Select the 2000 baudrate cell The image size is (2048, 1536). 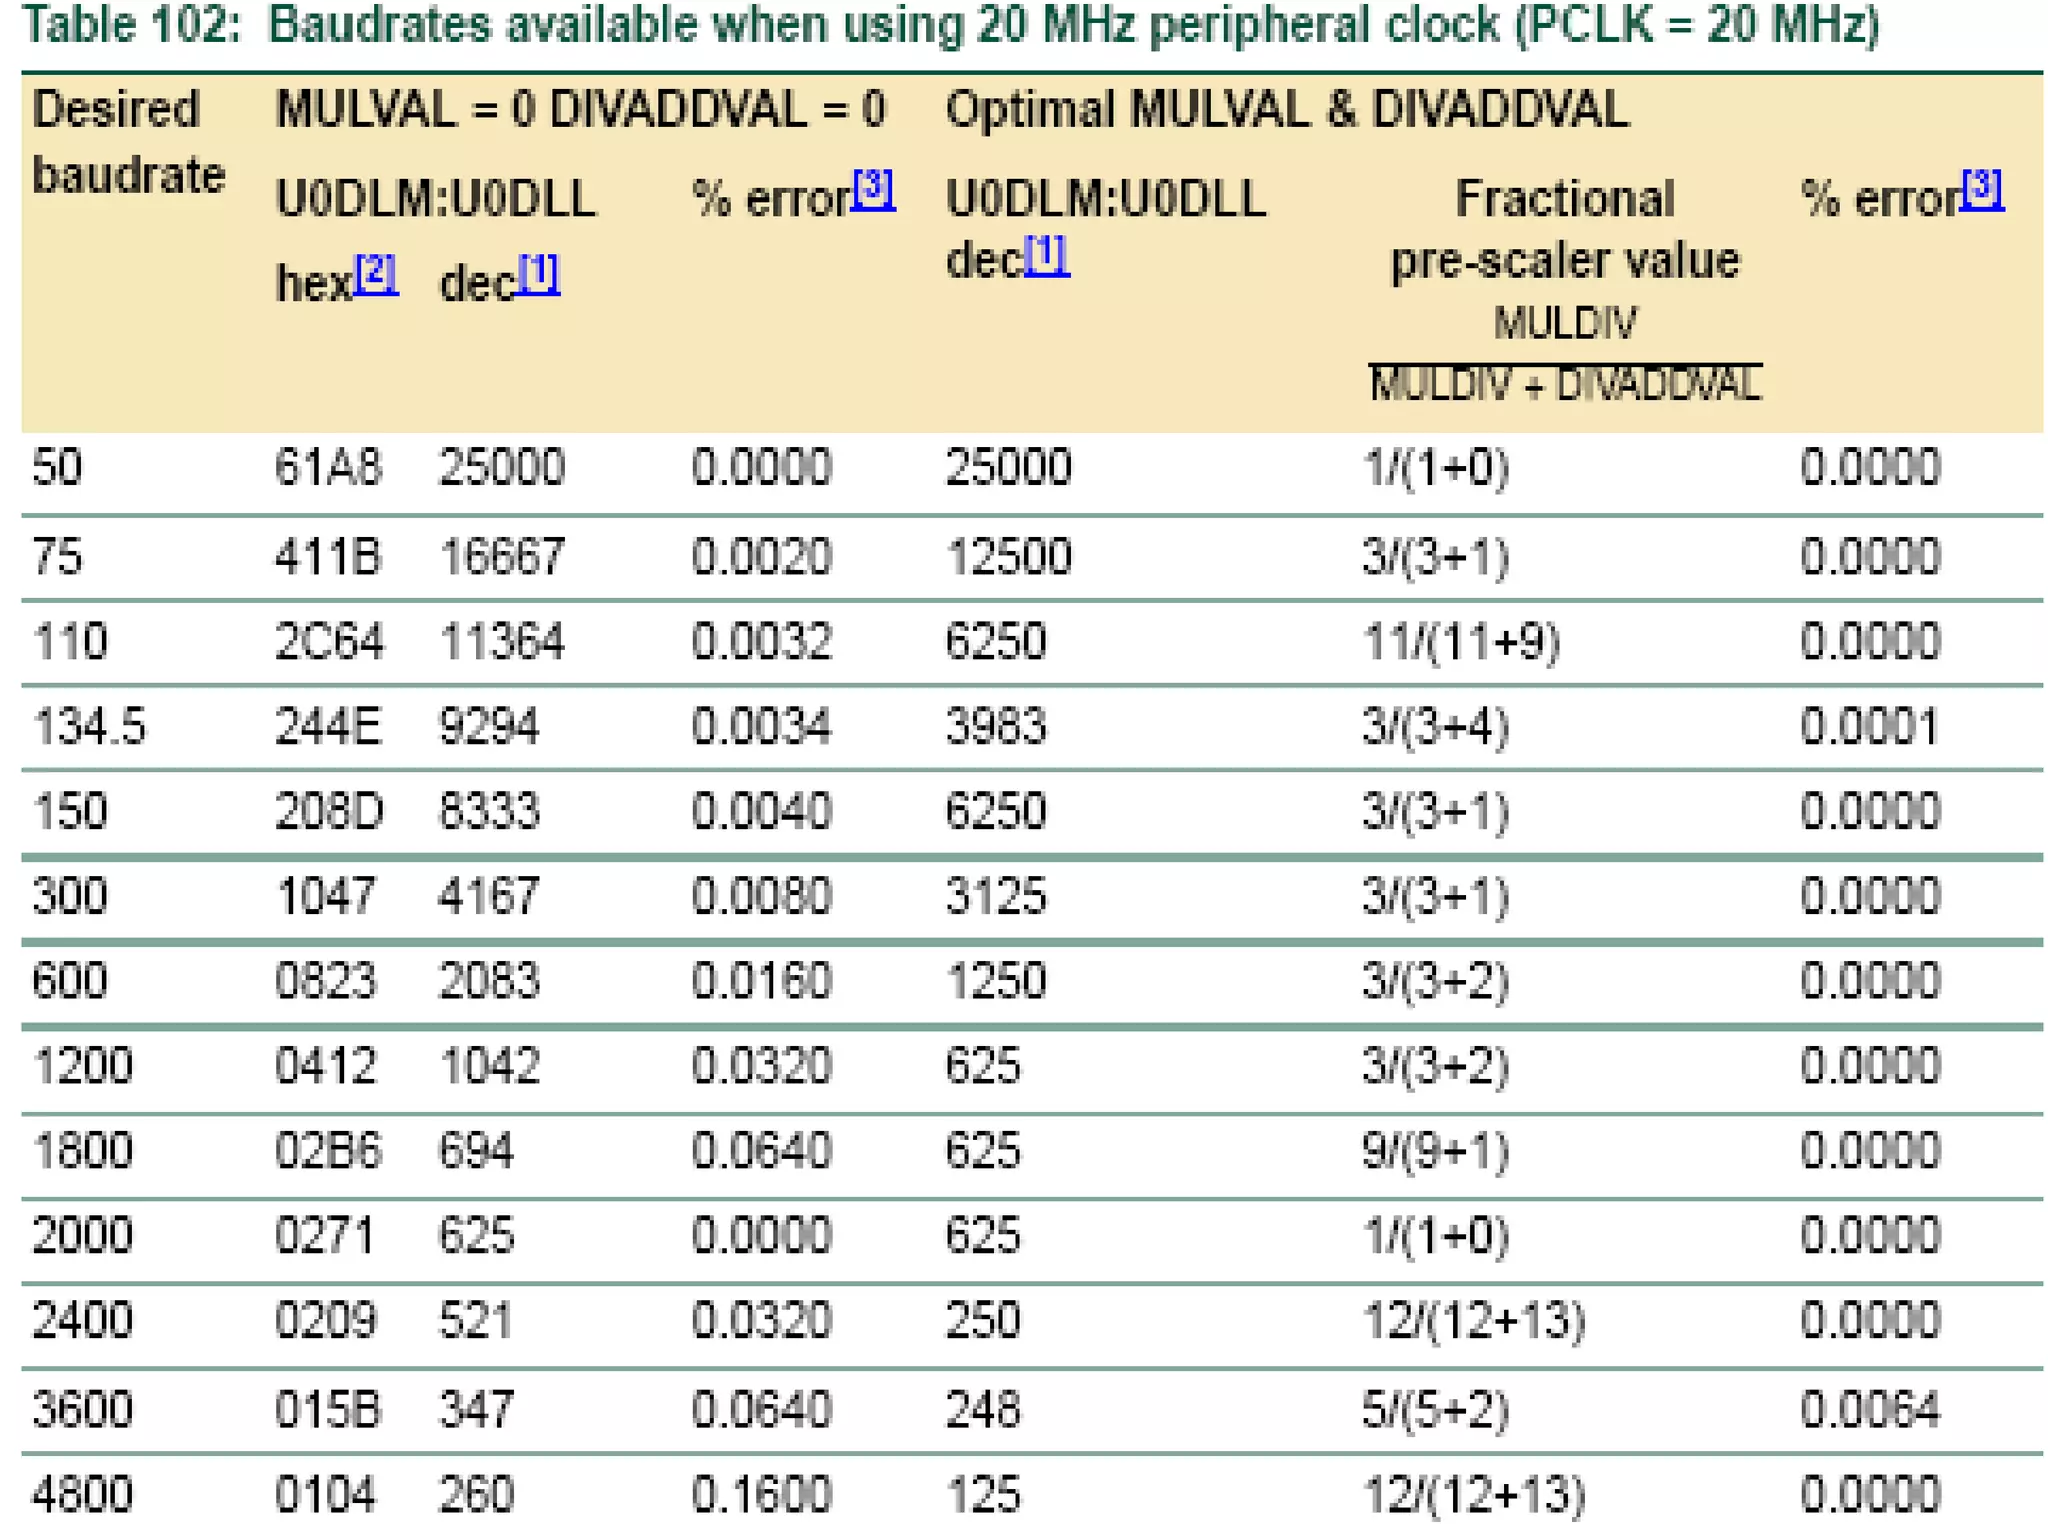(x=82, y=1236)
